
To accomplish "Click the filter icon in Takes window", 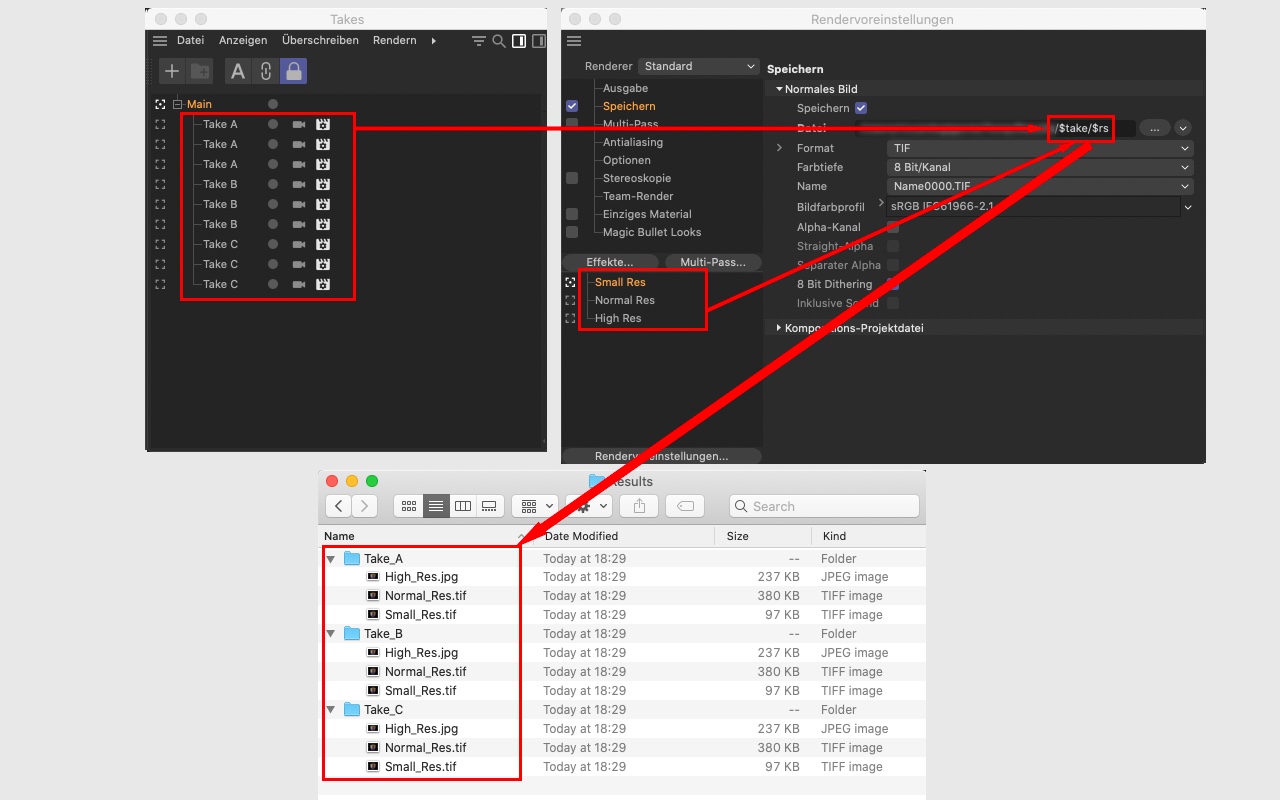I will click(479, 41).
